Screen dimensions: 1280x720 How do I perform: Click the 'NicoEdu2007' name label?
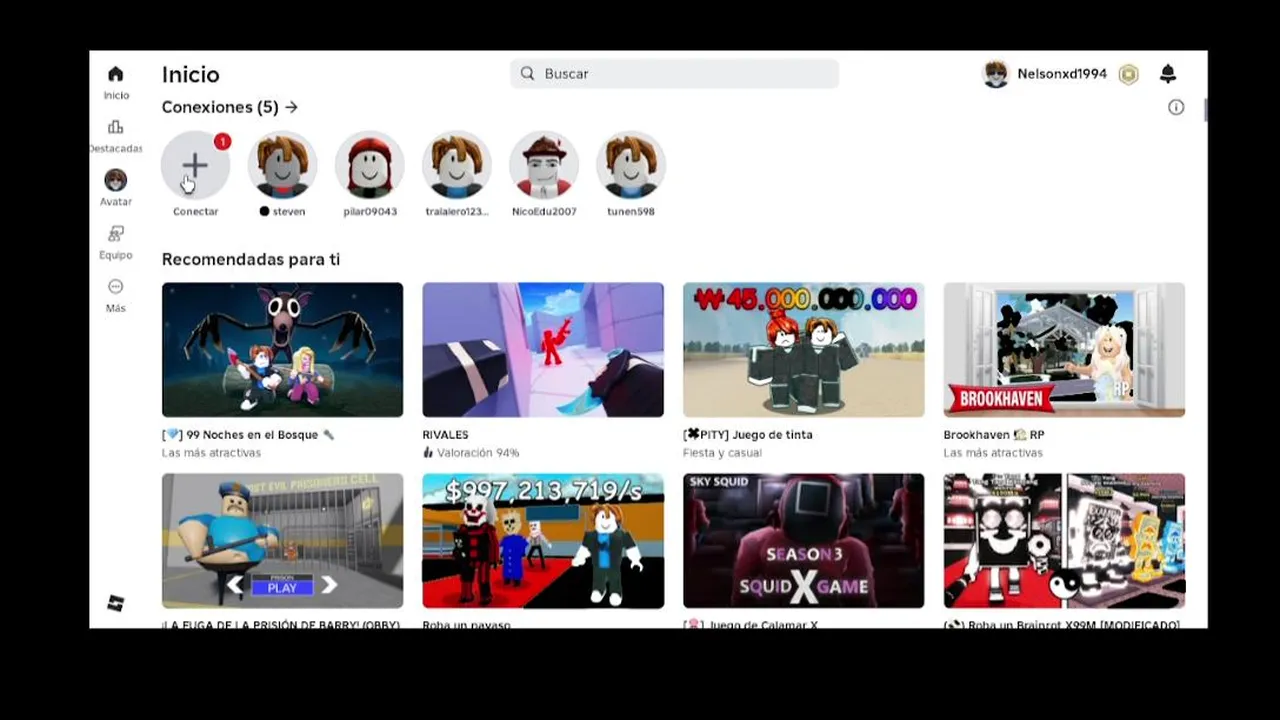544,212
